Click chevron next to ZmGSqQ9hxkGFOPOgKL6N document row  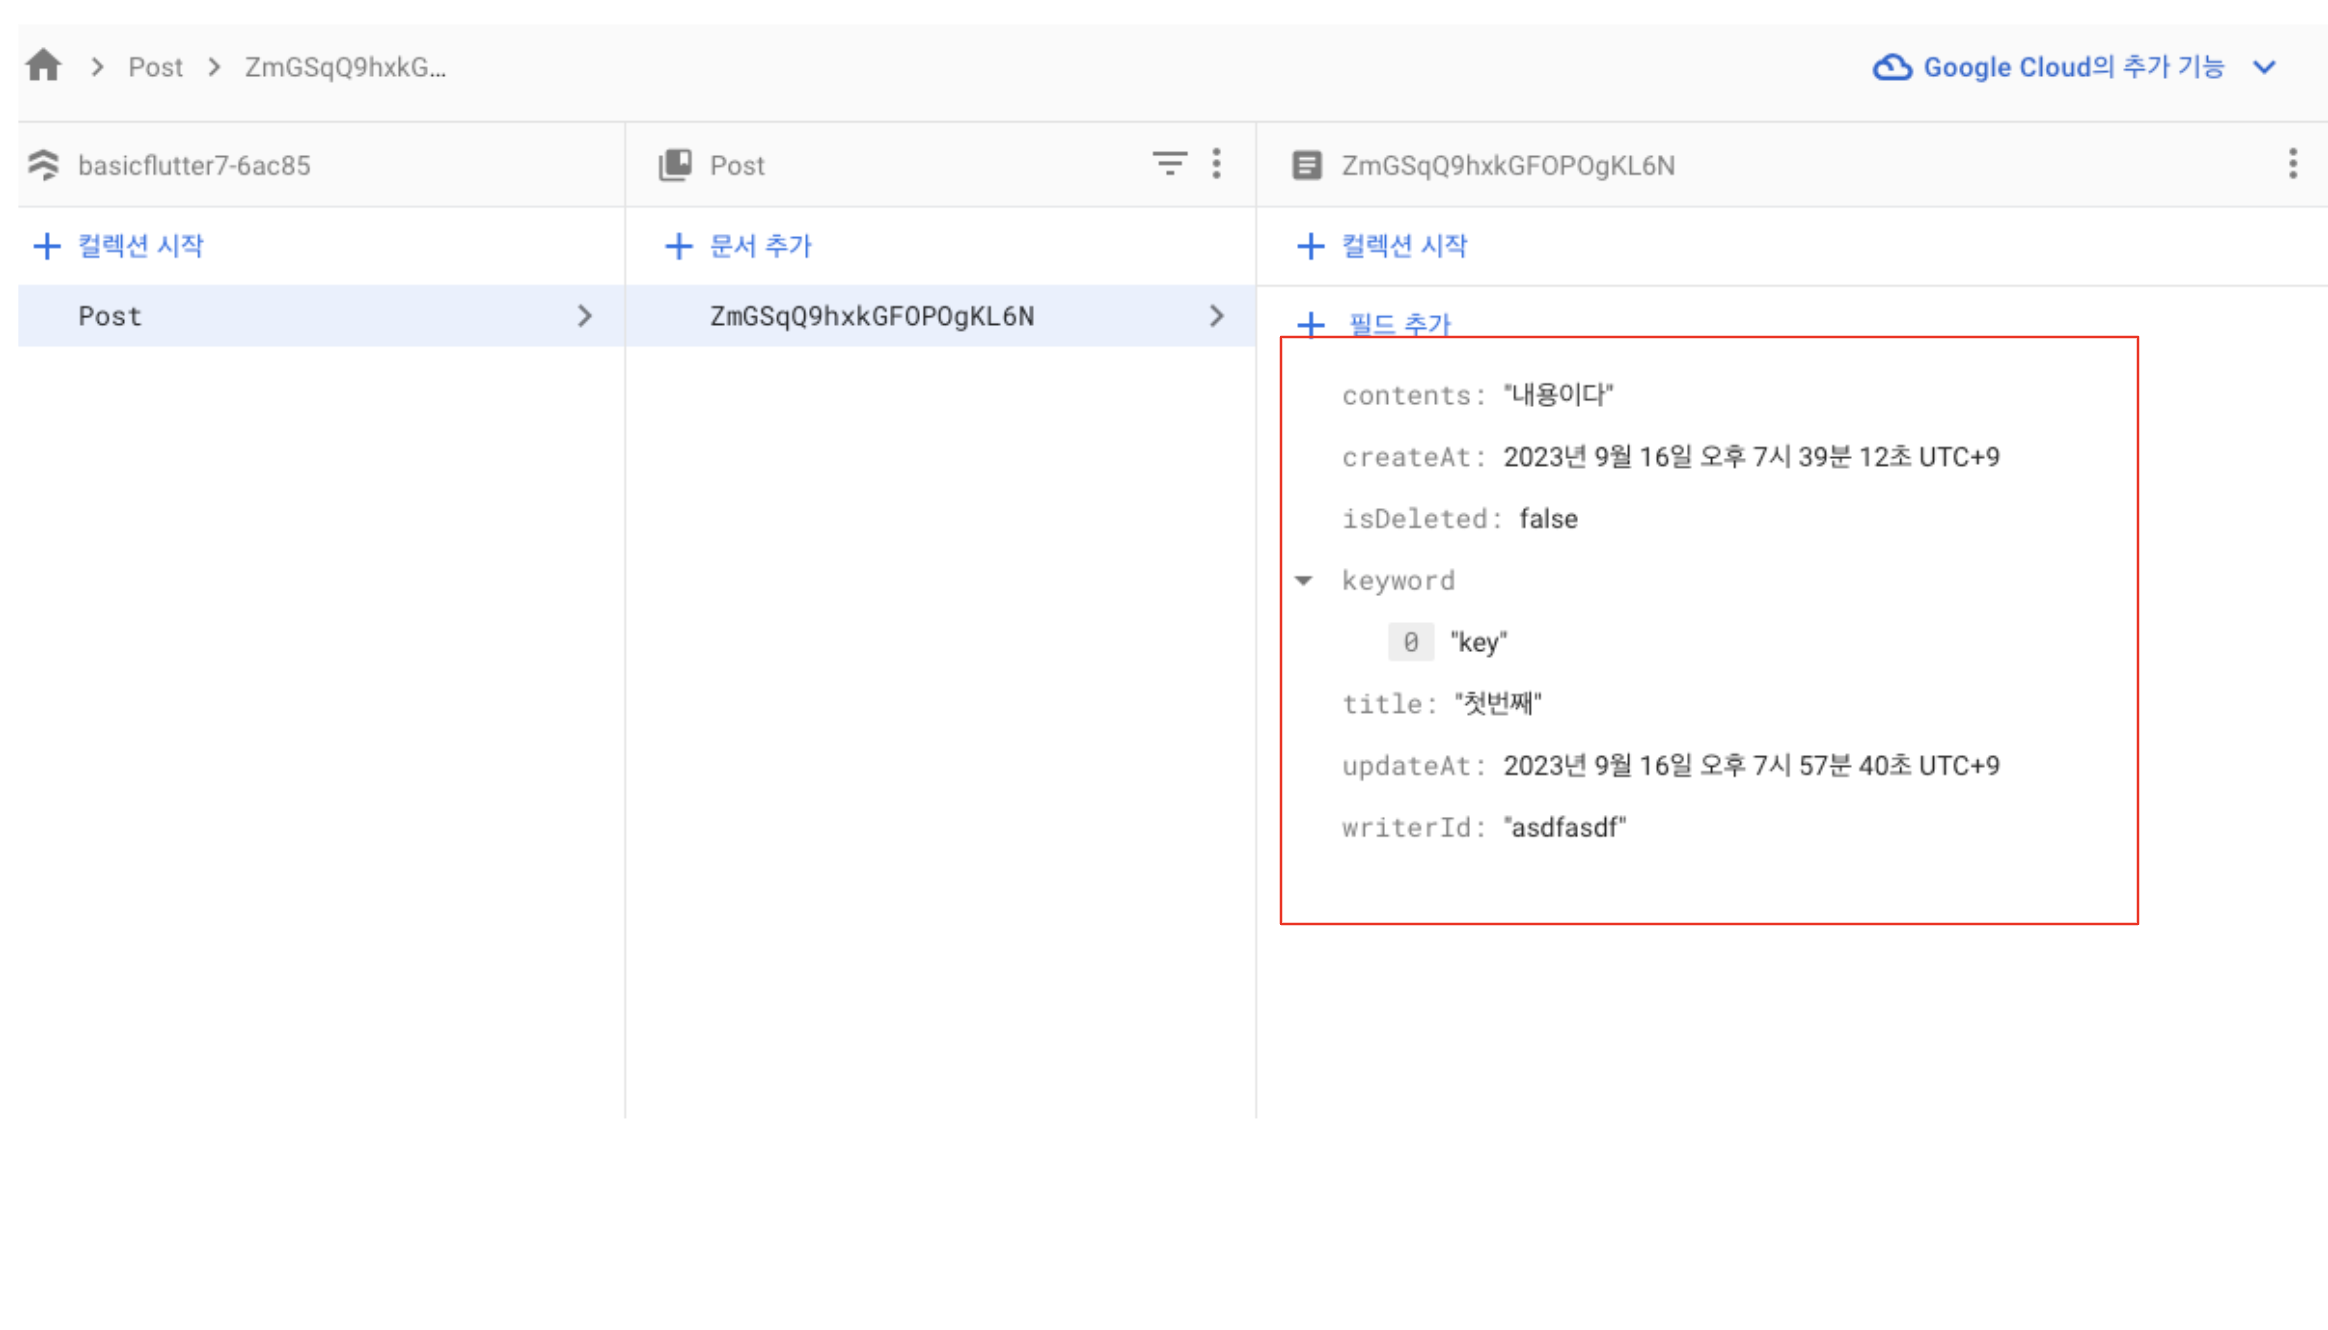pyautogui.click(x=1216, y=316)
